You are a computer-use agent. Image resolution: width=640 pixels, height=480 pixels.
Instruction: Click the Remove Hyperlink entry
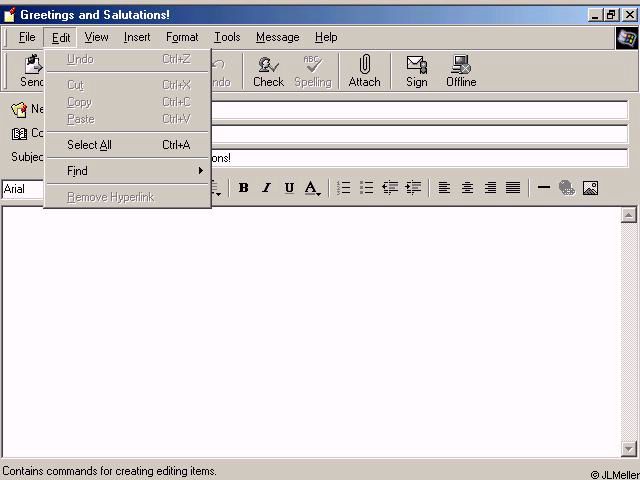(x=128, y=197)
